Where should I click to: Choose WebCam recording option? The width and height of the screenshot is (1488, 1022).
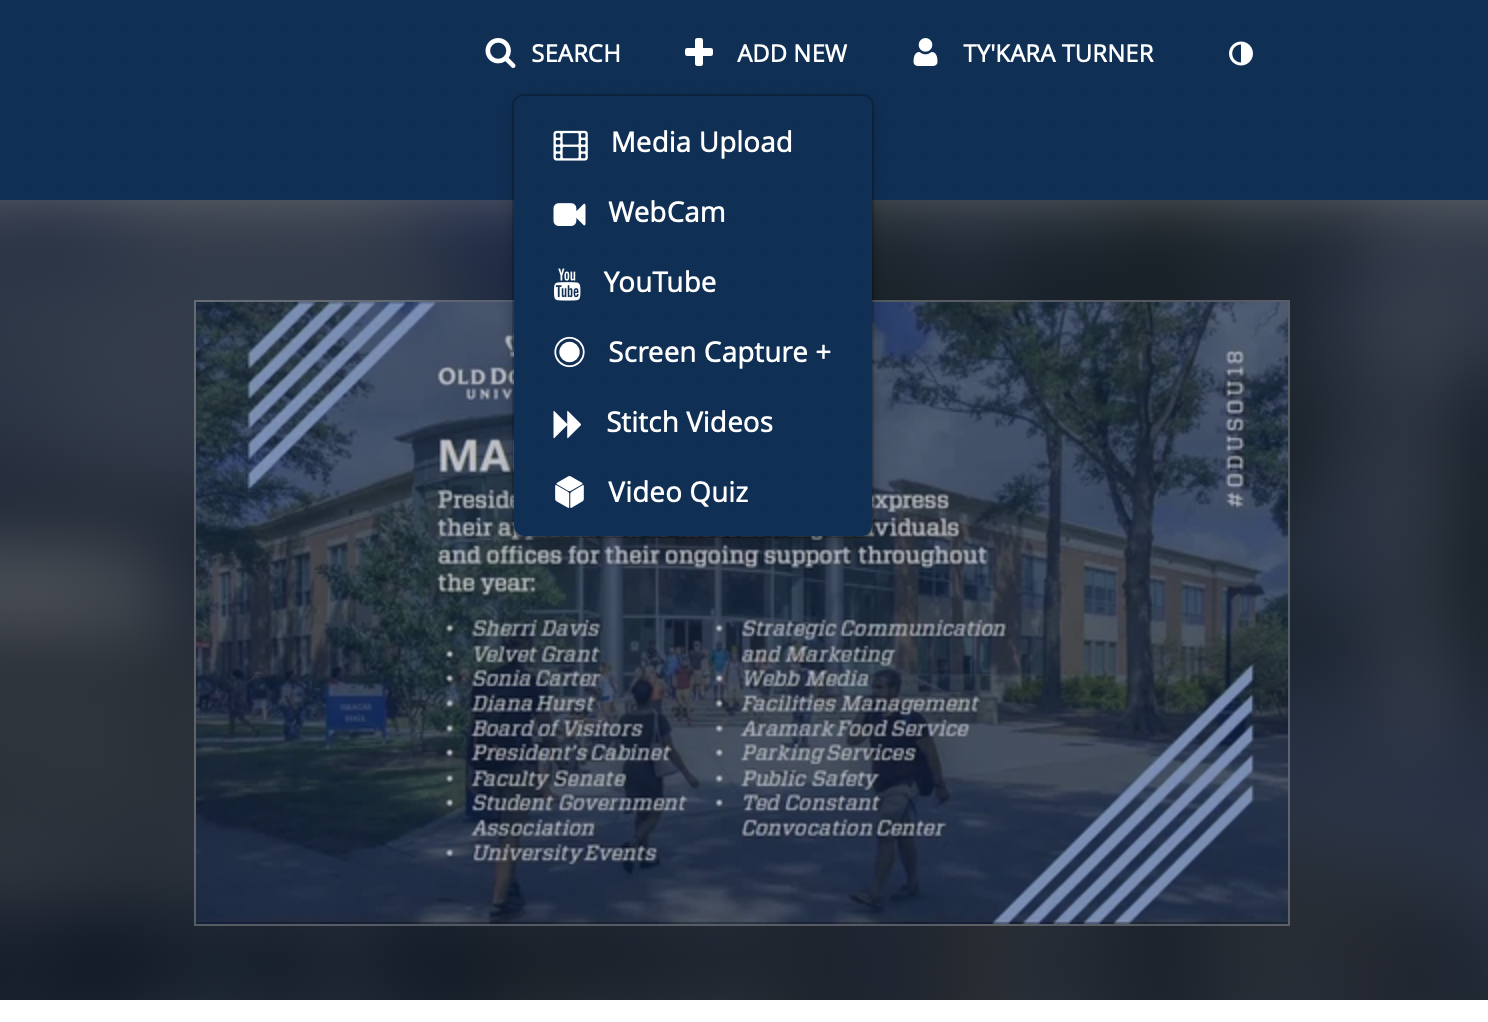(667, 212)
